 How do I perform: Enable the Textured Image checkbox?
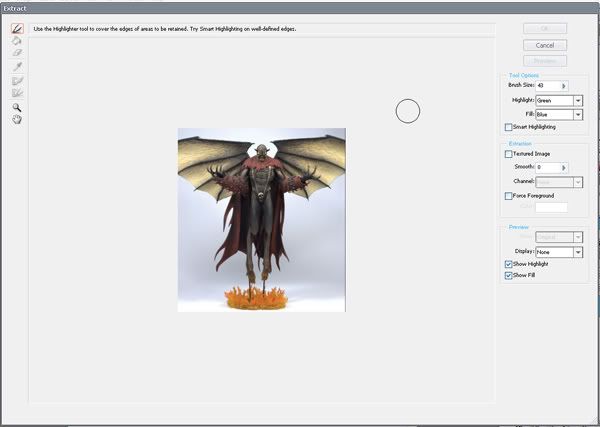point(509,154)
